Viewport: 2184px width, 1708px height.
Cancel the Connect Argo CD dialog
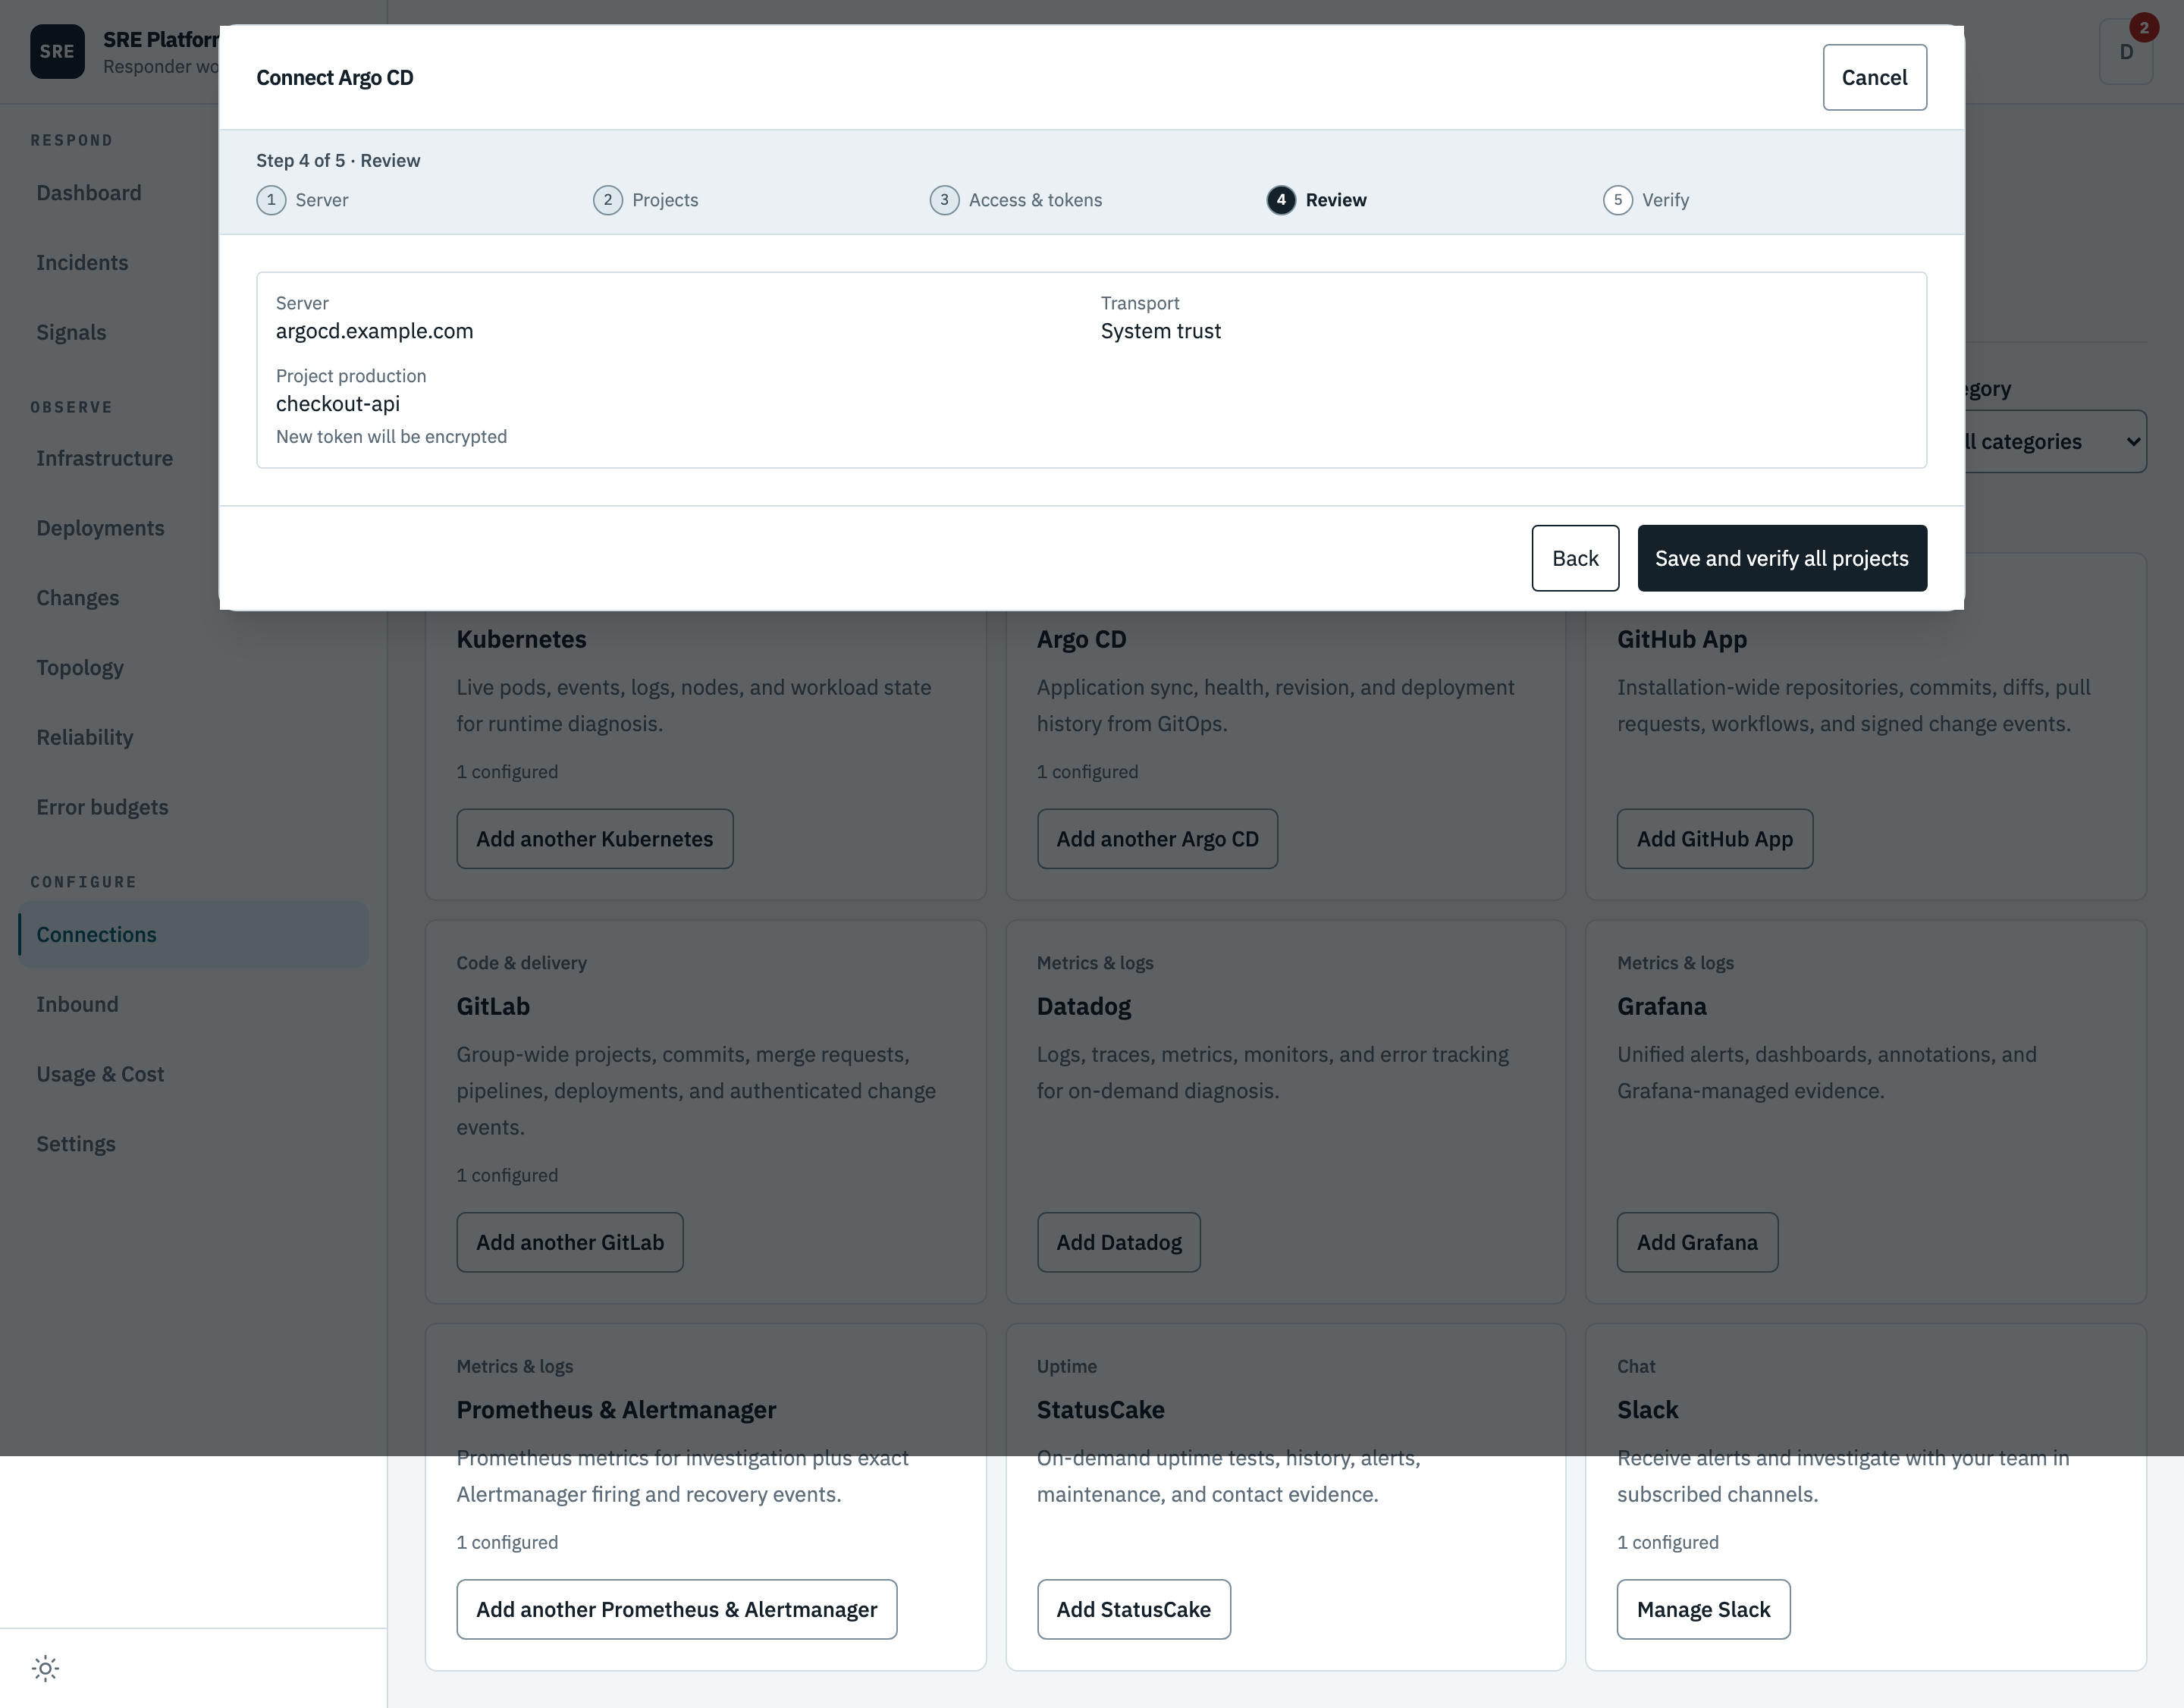(x=1874, y=77)
